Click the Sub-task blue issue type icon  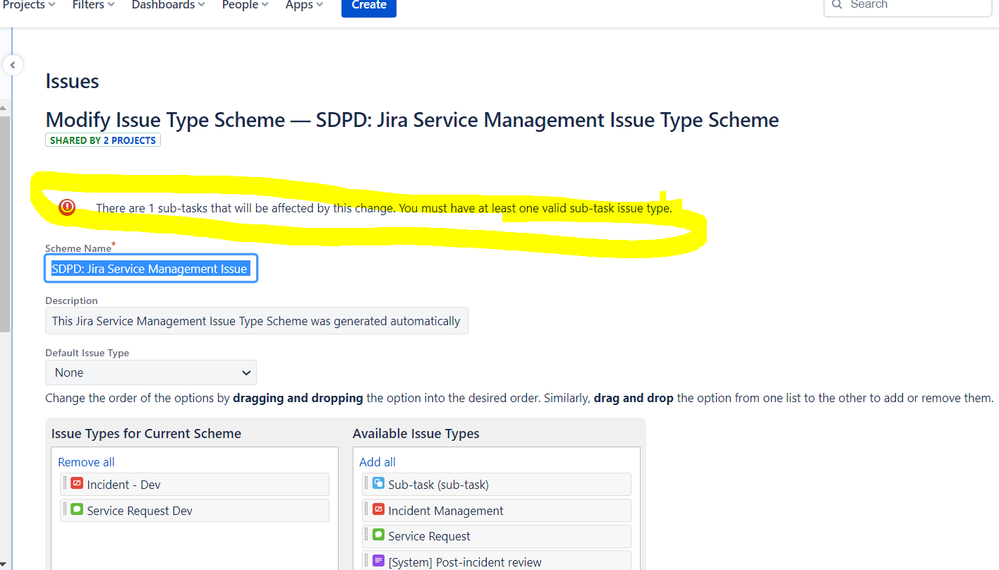pos(378,483)
